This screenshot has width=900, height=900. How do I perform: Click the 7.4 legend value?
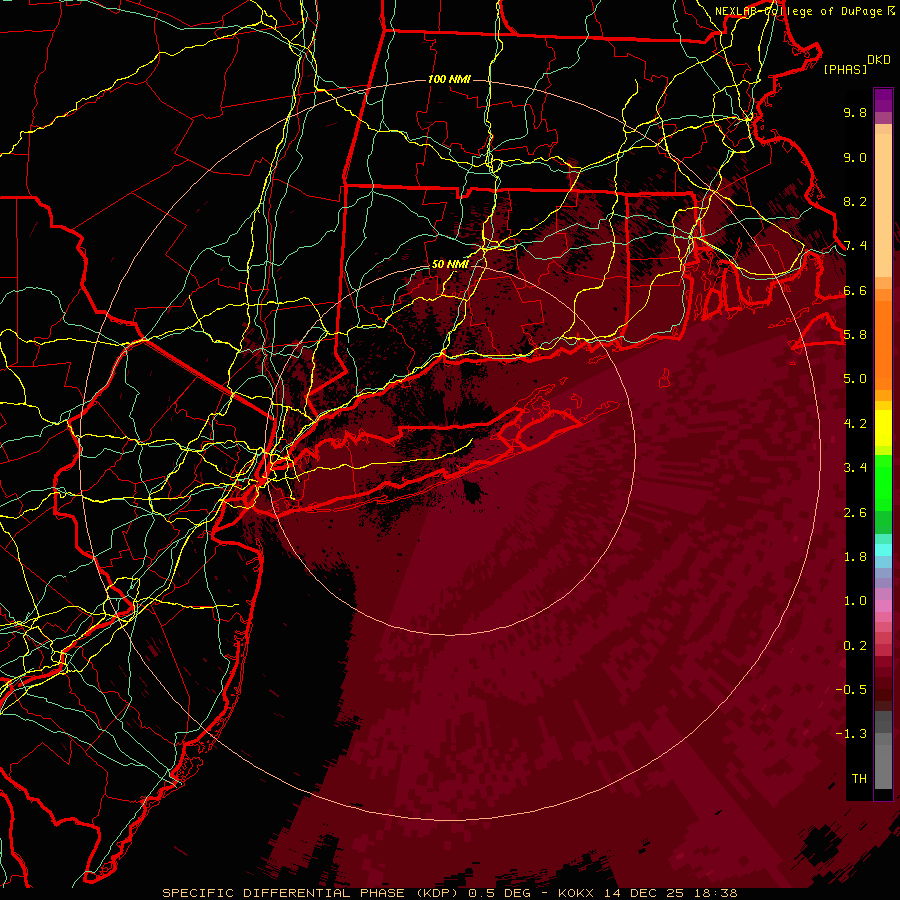coord(855,246)
